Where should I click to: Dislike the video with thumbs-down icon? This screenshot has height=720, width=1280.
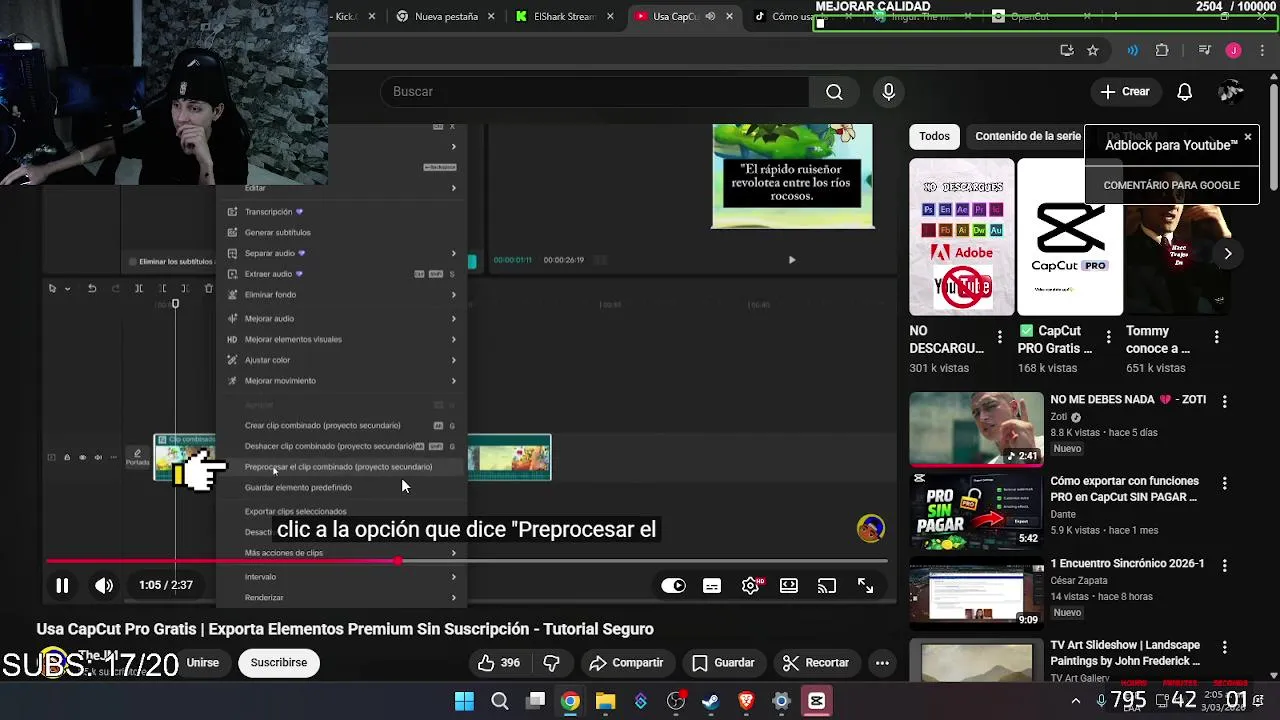[551, 663]
